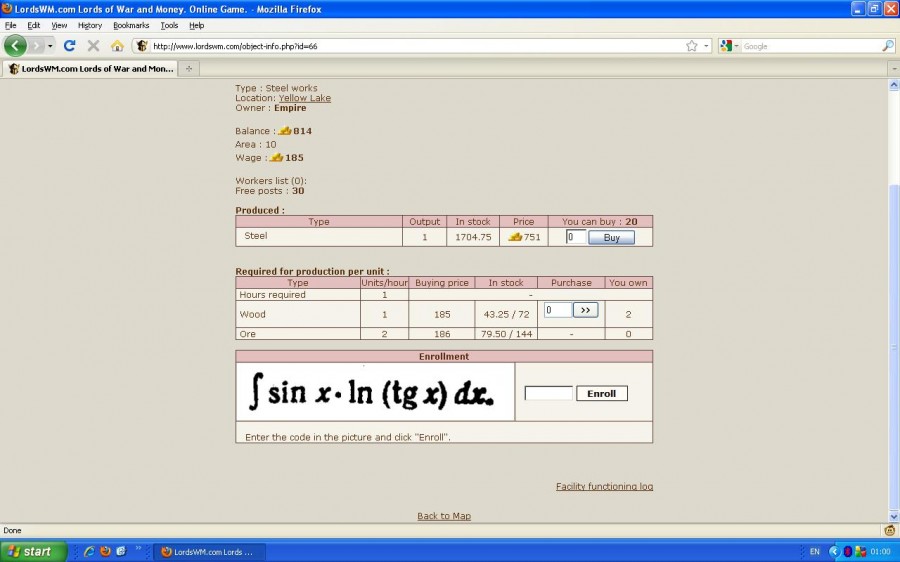Reload the page with the blue Refresh icon
Viewport: 900px width, 562px height.
69,46
